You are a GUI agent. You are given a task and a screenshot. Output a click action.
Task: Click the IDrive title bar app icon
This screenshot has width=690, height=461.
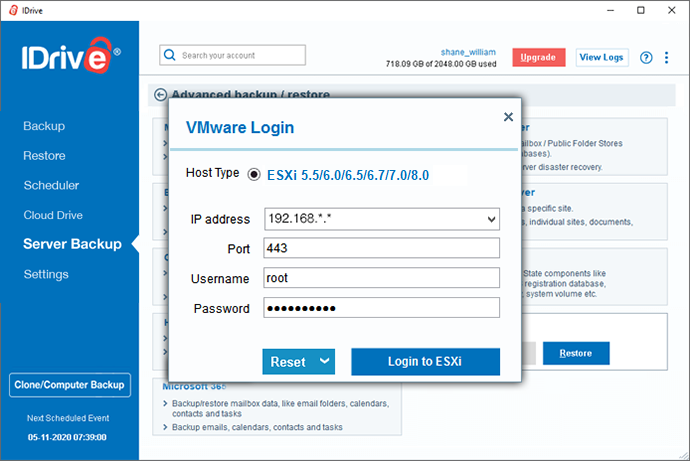pos(14,10)
